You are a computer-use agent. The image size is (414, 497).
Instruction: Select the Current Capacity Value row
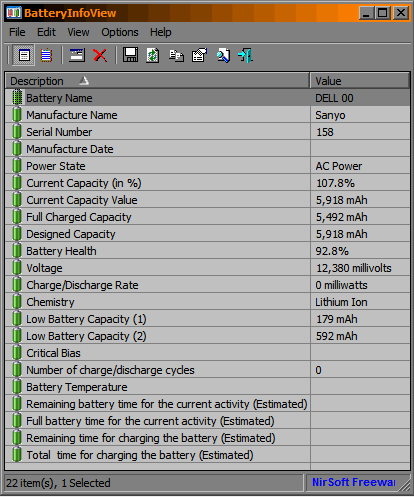click(207, 200)
